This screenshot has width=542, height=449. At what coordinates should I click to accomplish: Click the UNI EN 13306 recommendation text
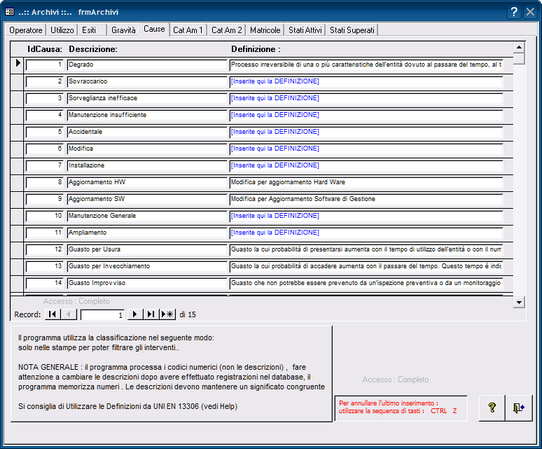(x=128, y=406)
